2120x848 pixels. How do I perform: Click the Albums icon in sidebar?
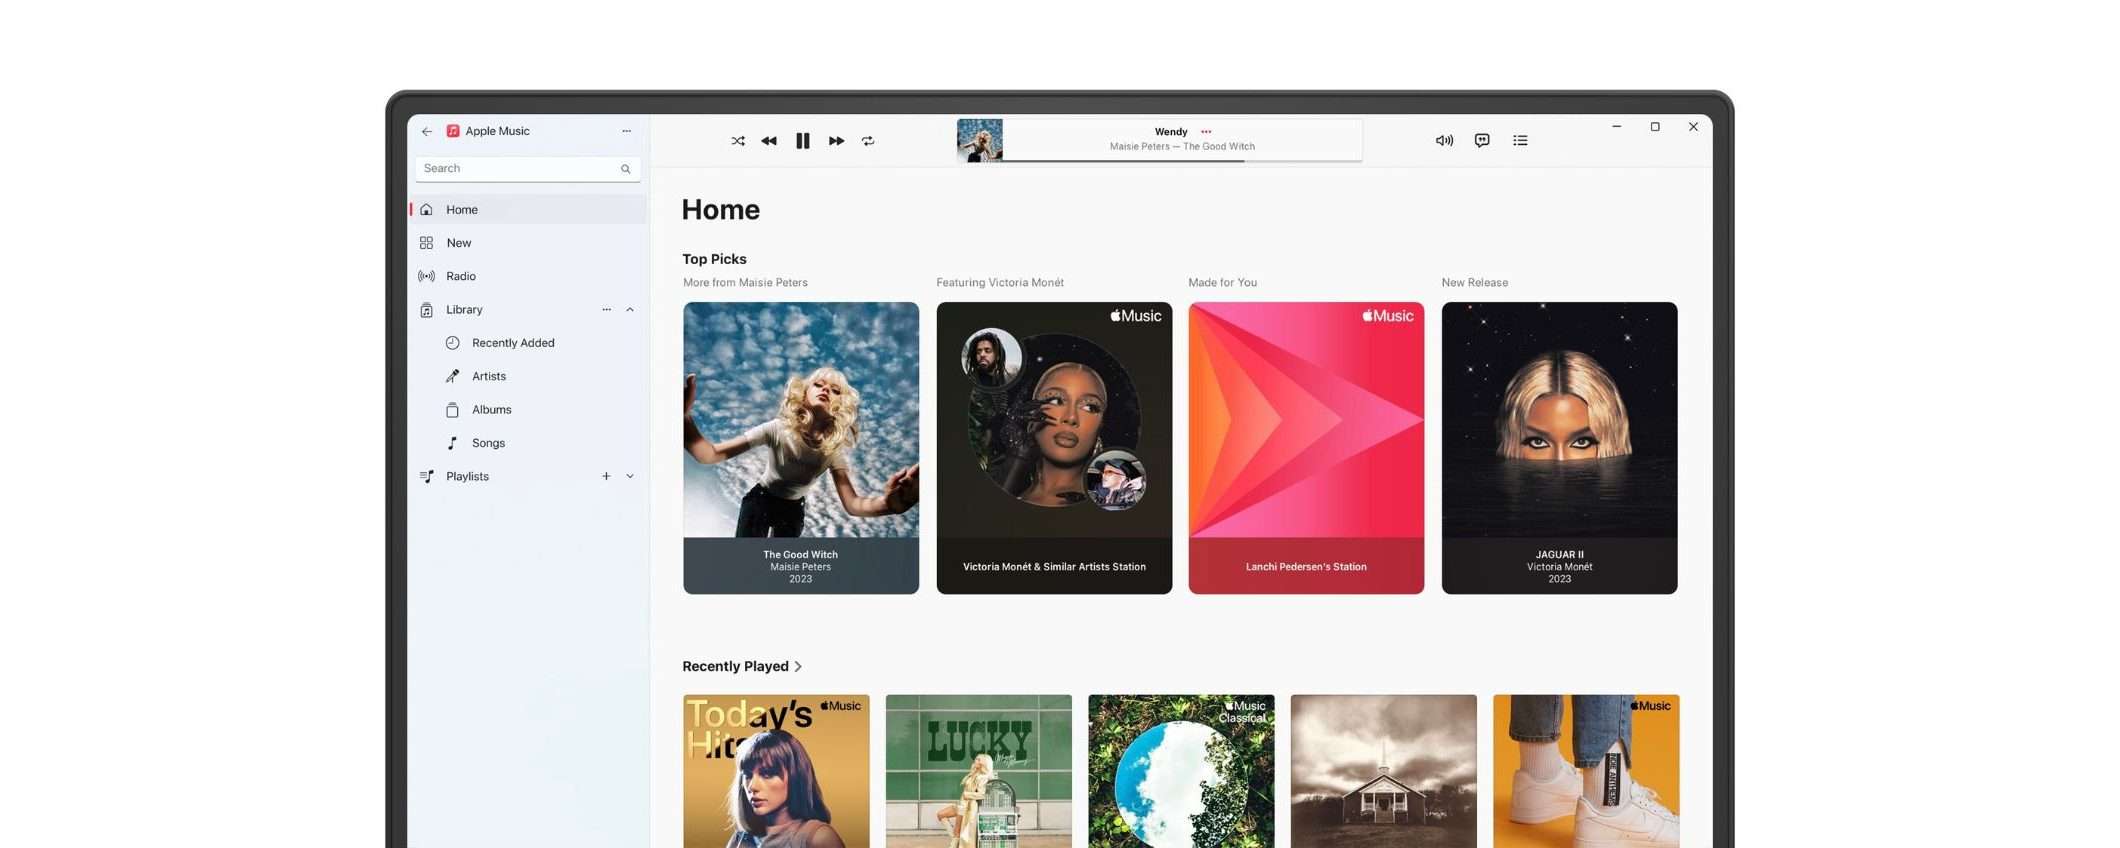click(453, 410)
